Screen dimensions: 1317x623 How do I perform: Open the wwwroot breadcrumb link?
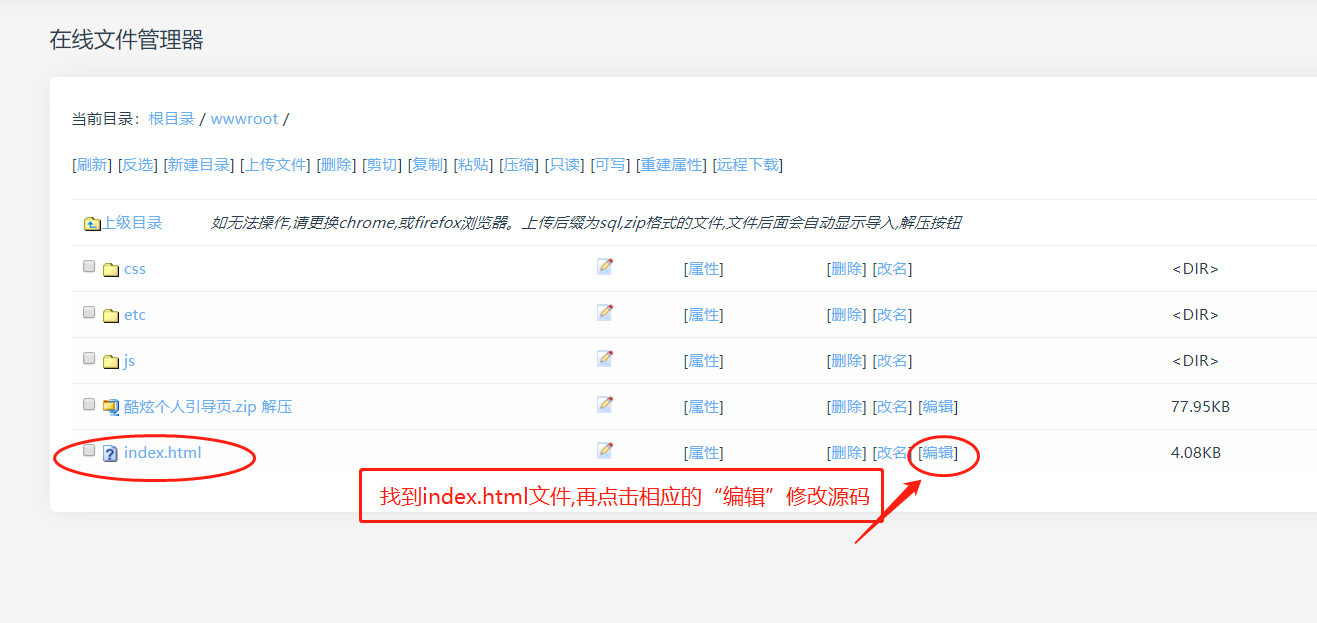tap(244, 118)
